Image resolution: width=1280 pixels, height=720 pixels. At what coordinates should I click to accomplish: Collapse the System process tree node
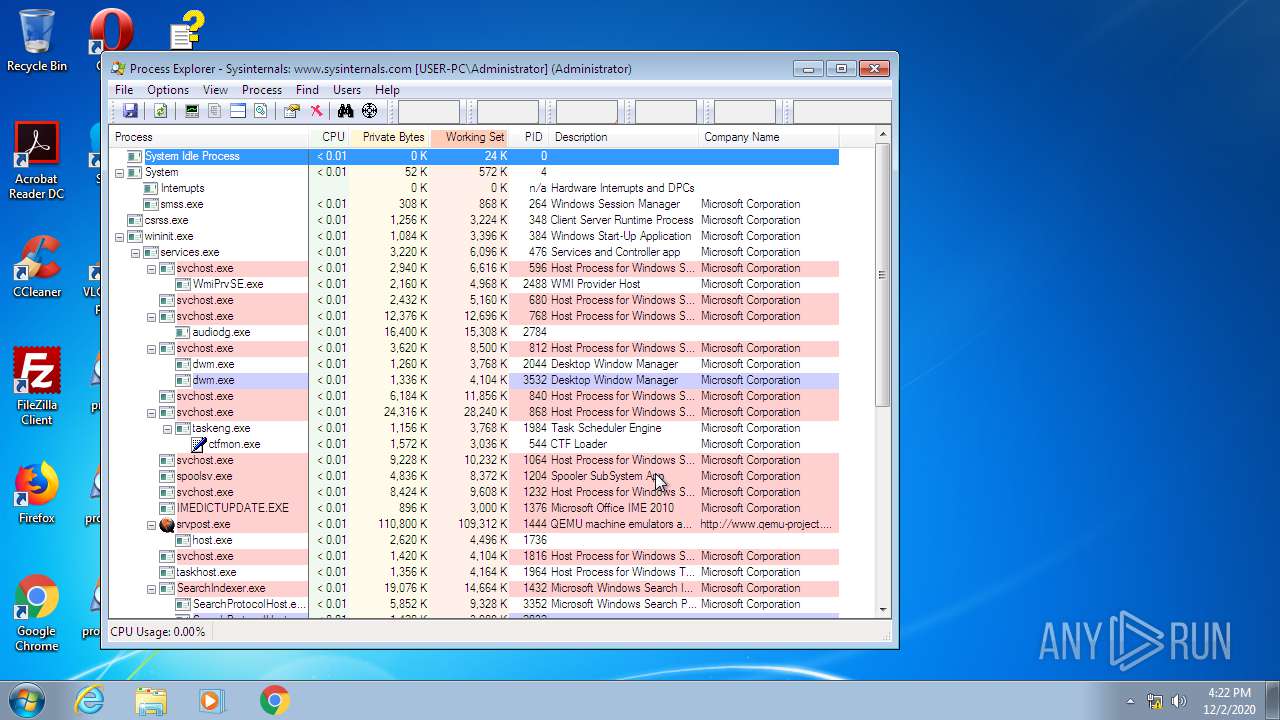point(120,172)
